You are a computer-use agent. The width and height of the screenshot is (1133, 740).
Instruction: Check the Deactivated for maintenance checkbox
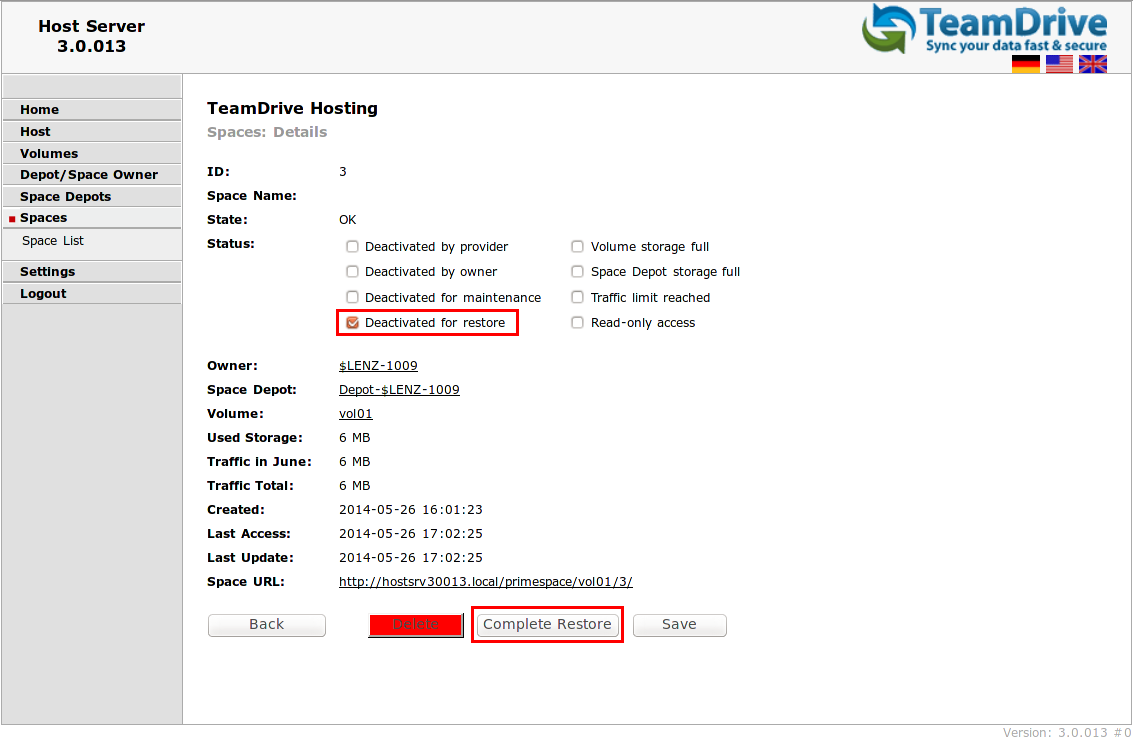[352, 297]
